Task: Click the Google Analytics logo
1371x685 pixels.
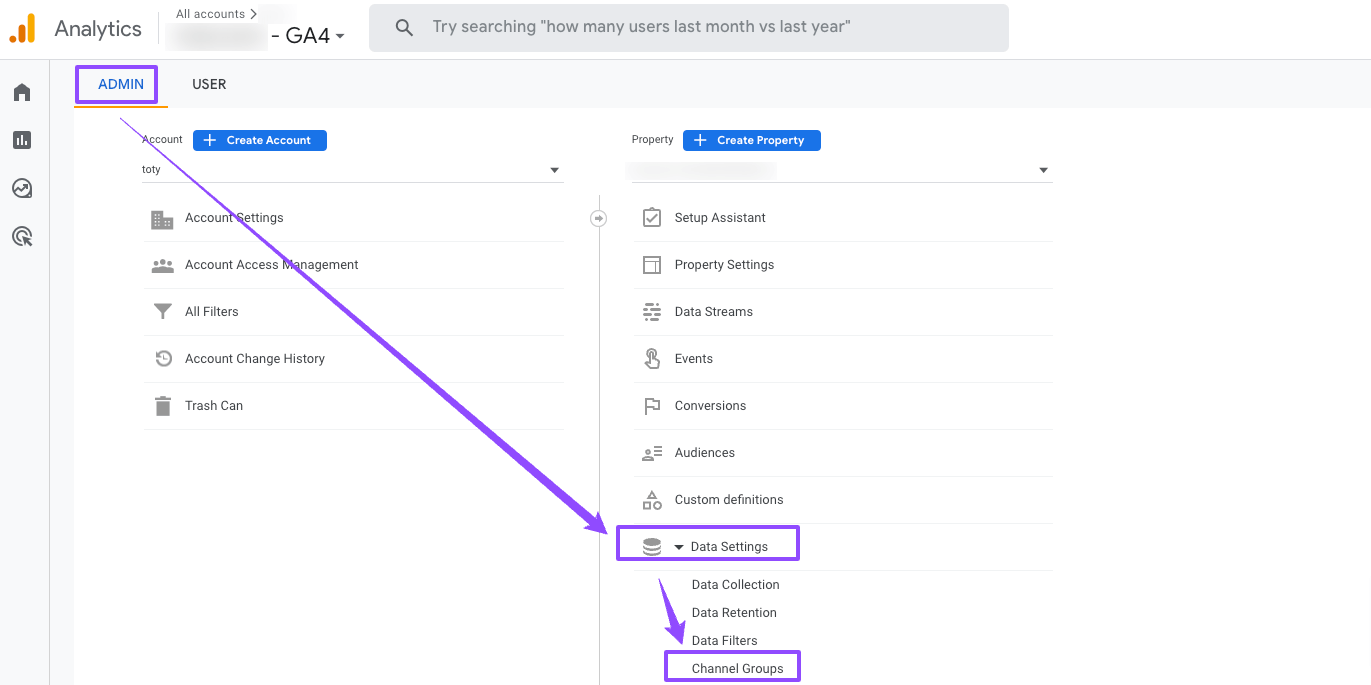Action: click(22, 28)
